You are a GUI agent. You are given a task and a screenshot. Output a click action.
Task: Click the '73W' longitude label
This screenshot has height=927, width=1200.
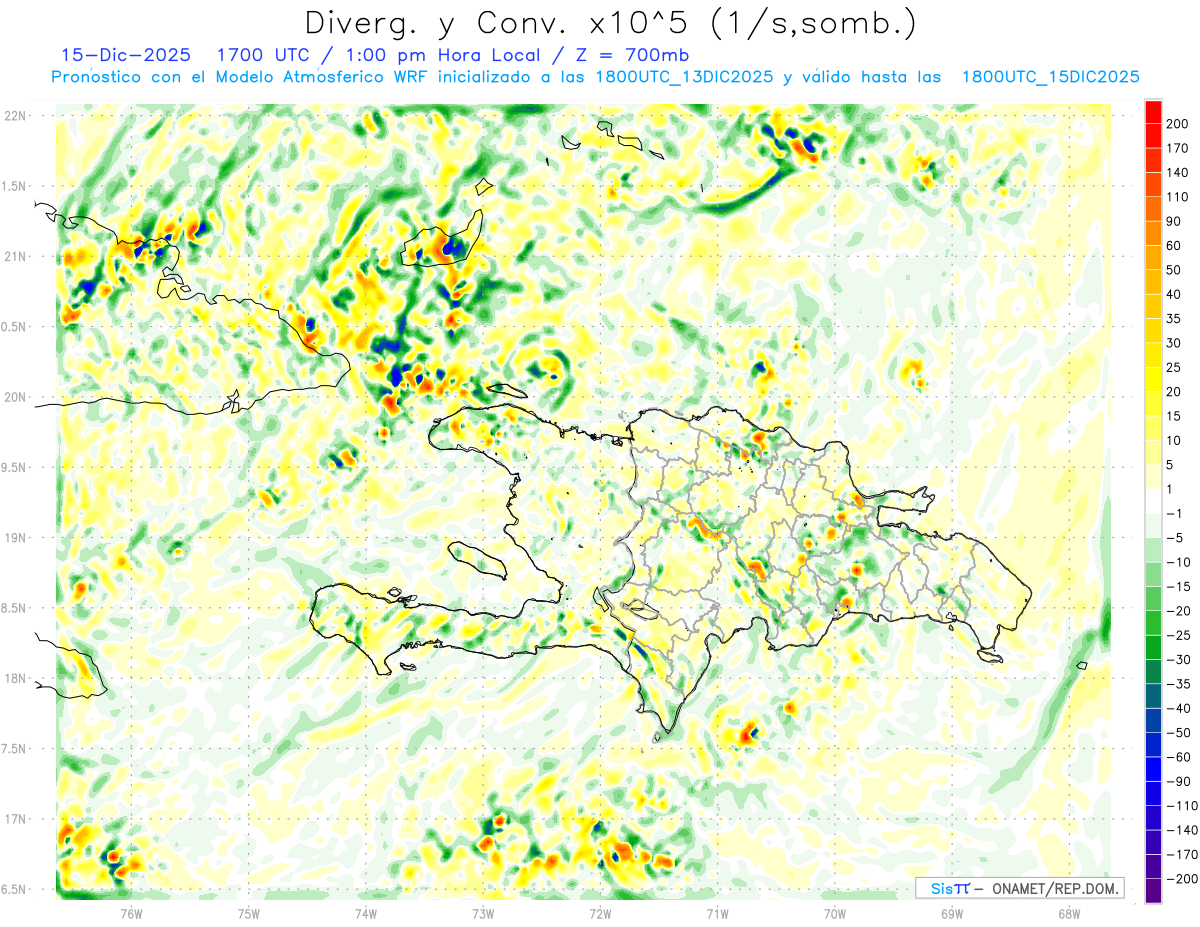[x=483, y=913]
